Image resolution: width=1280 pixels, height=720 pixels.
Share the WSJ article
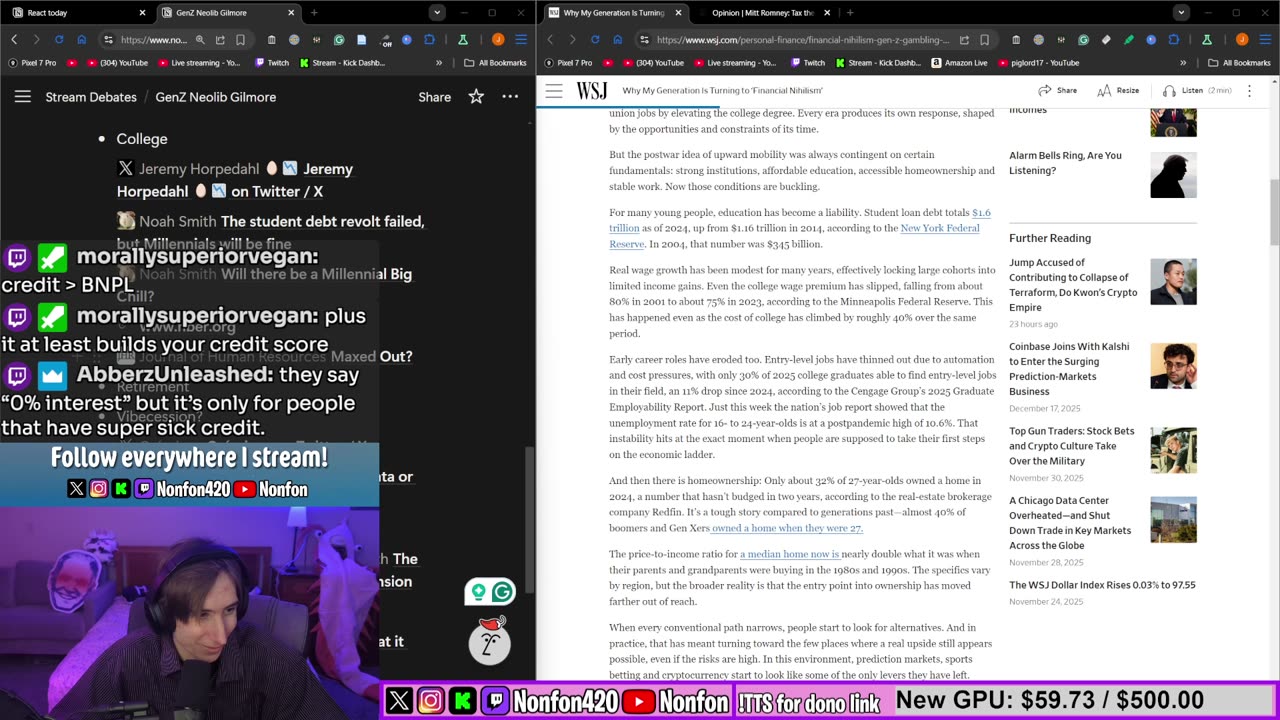point(1057,90)
